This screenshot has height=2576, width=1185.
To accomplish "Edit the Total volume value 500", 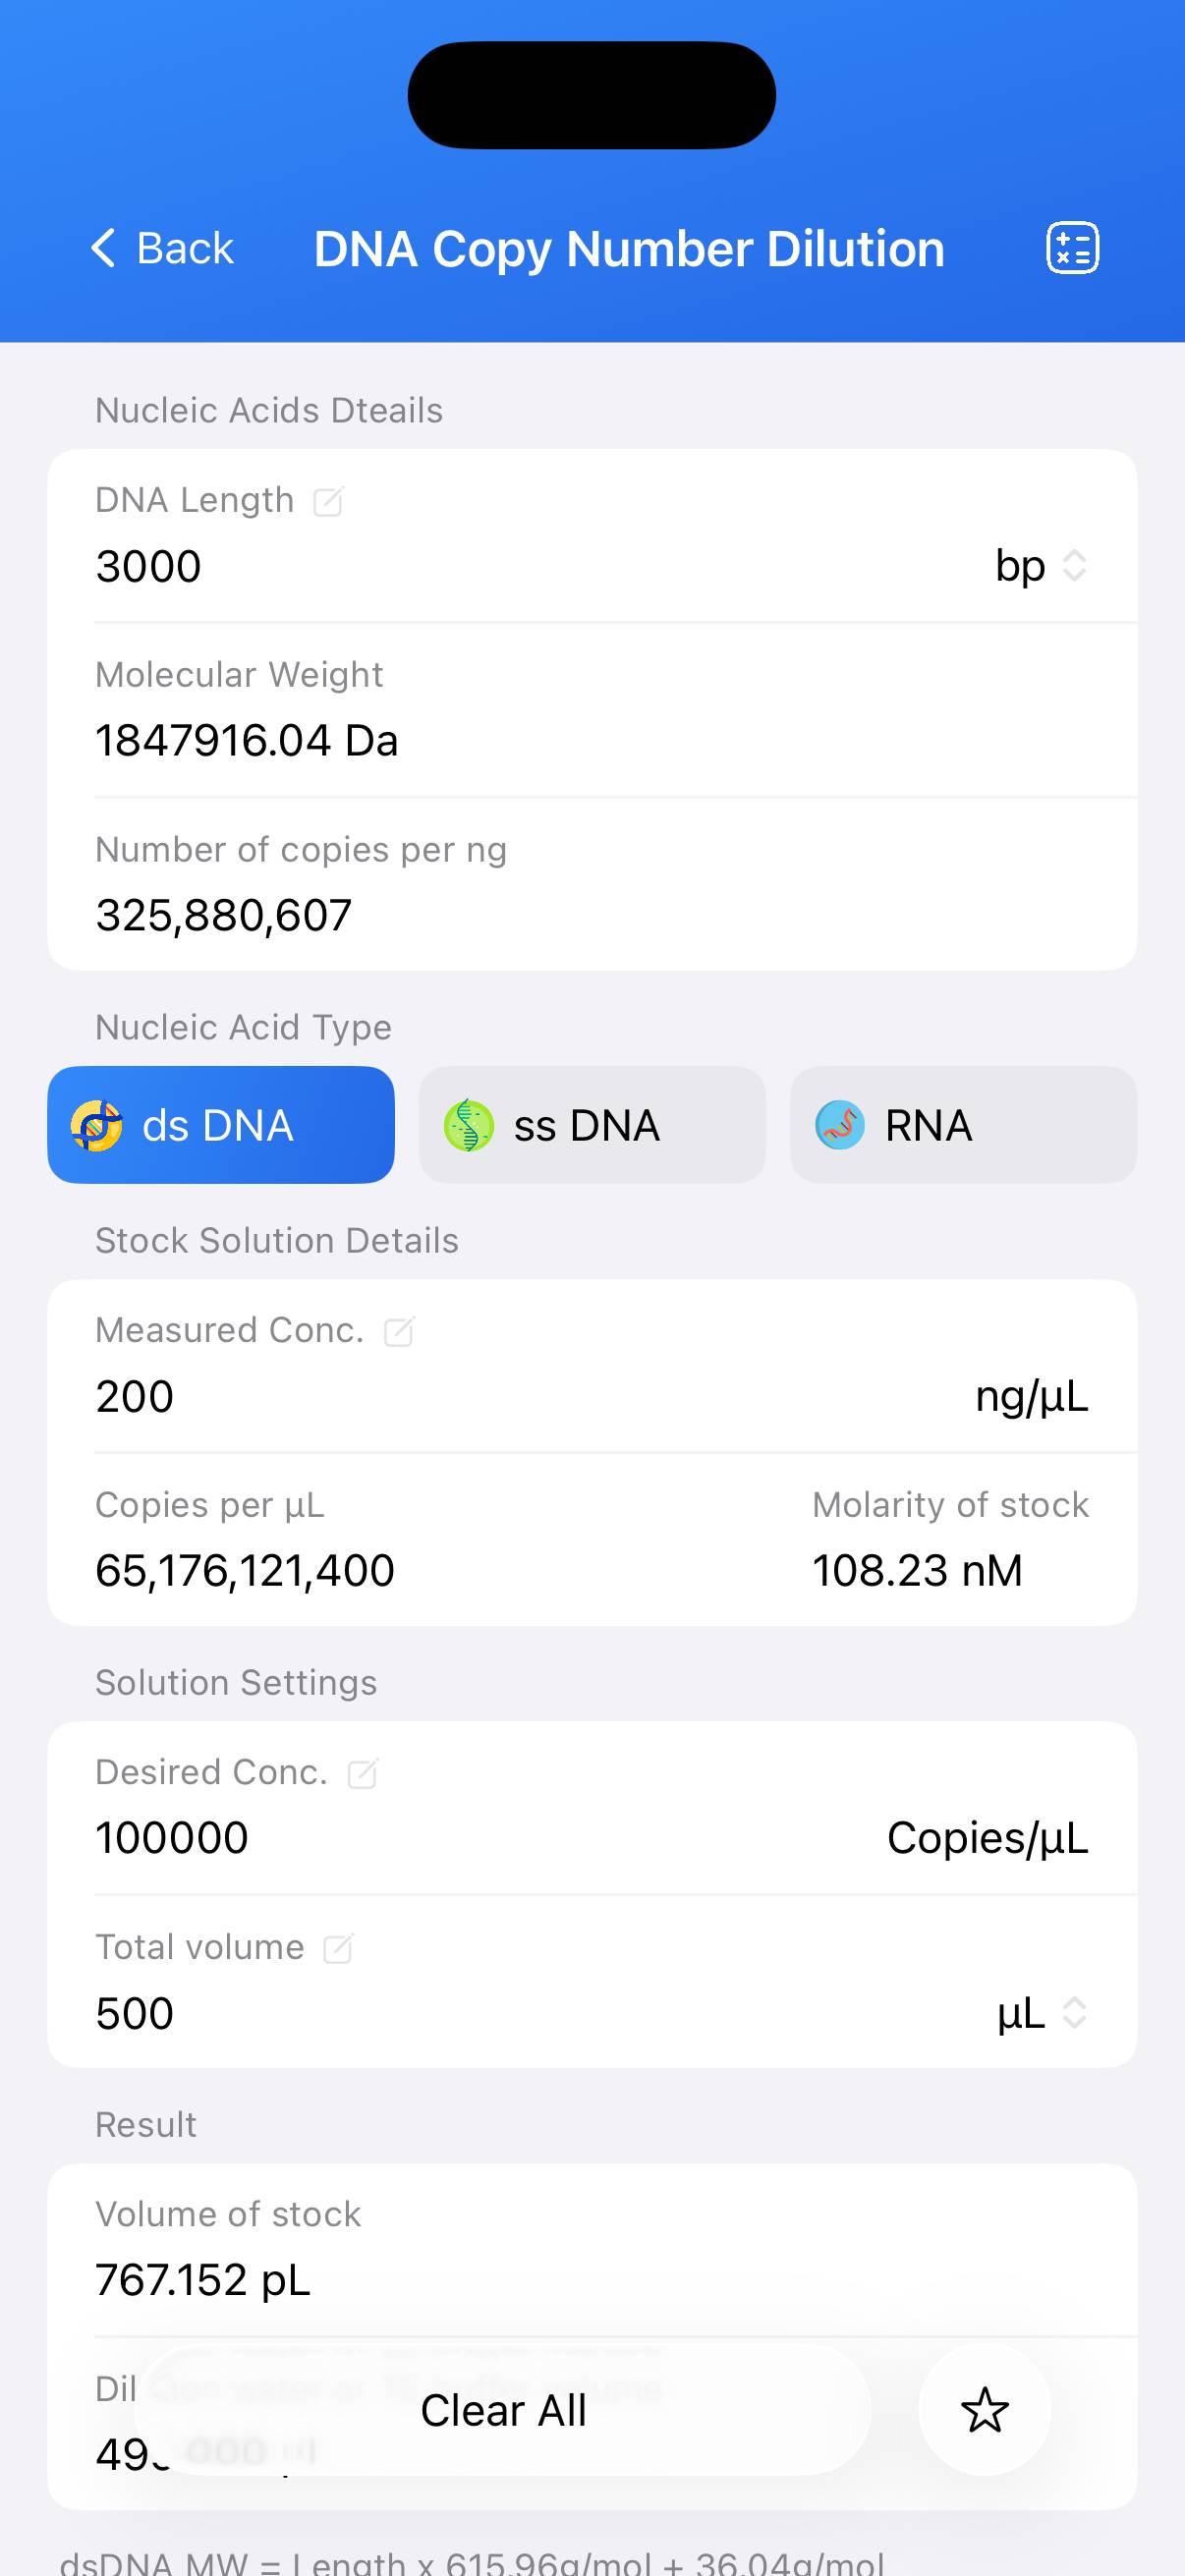I will coord(135,2014).
